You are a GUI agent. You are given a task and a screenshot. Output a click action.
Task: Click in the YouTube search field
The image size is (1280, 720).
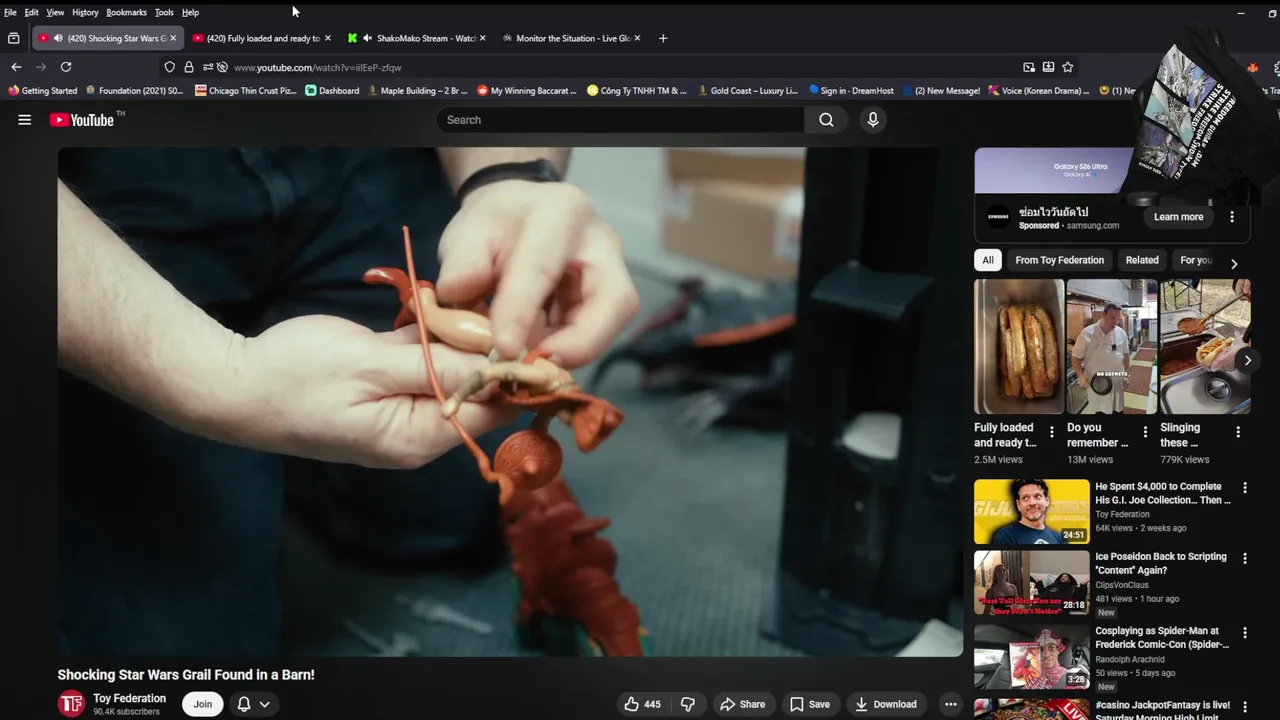620,120
